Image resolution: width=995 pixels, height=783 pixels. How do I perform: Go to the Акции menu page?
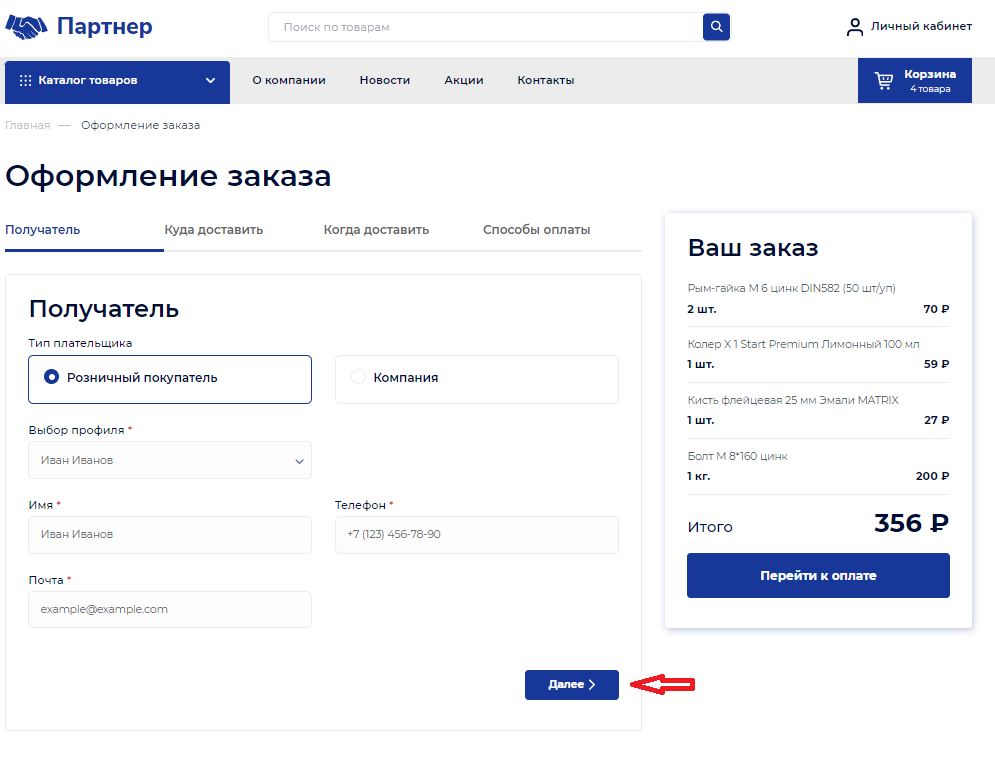[x=464, y=80]
